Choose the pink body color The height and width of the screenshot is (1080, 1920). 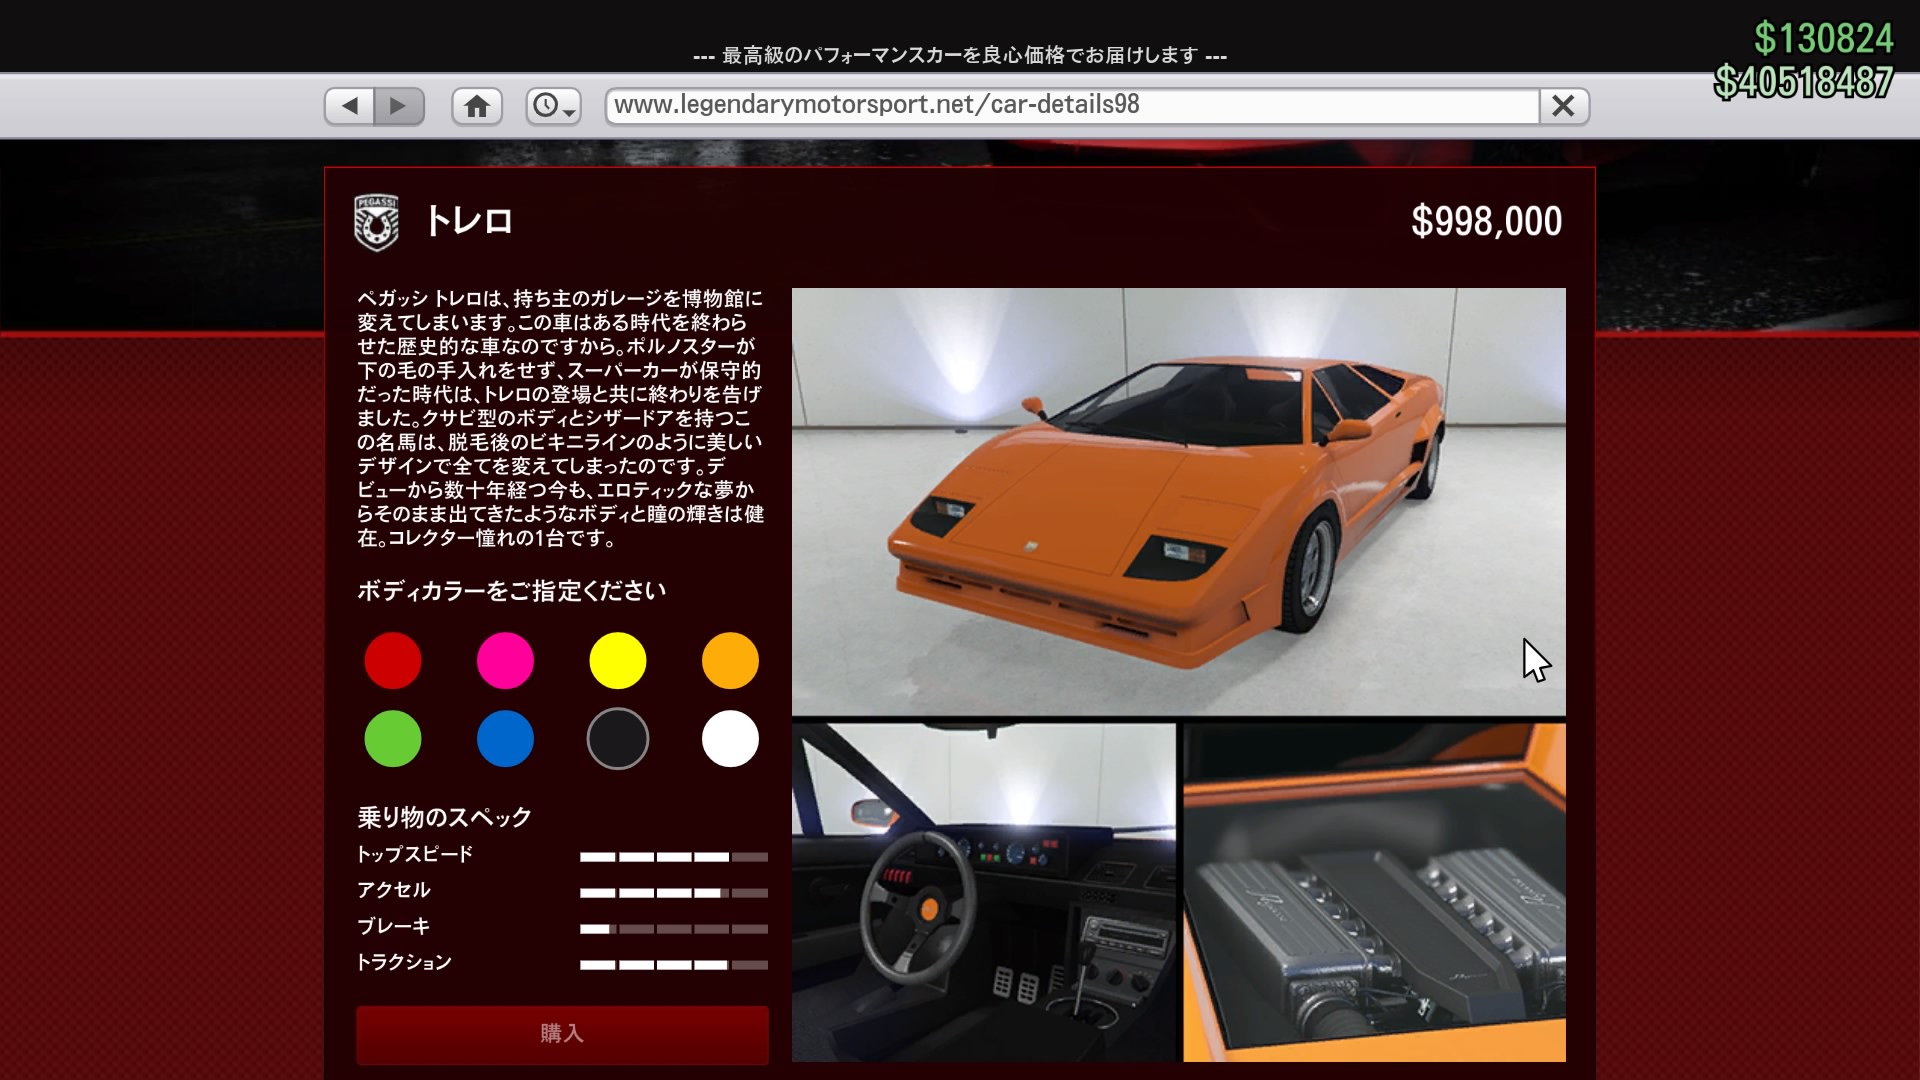(x=505, y=661)
